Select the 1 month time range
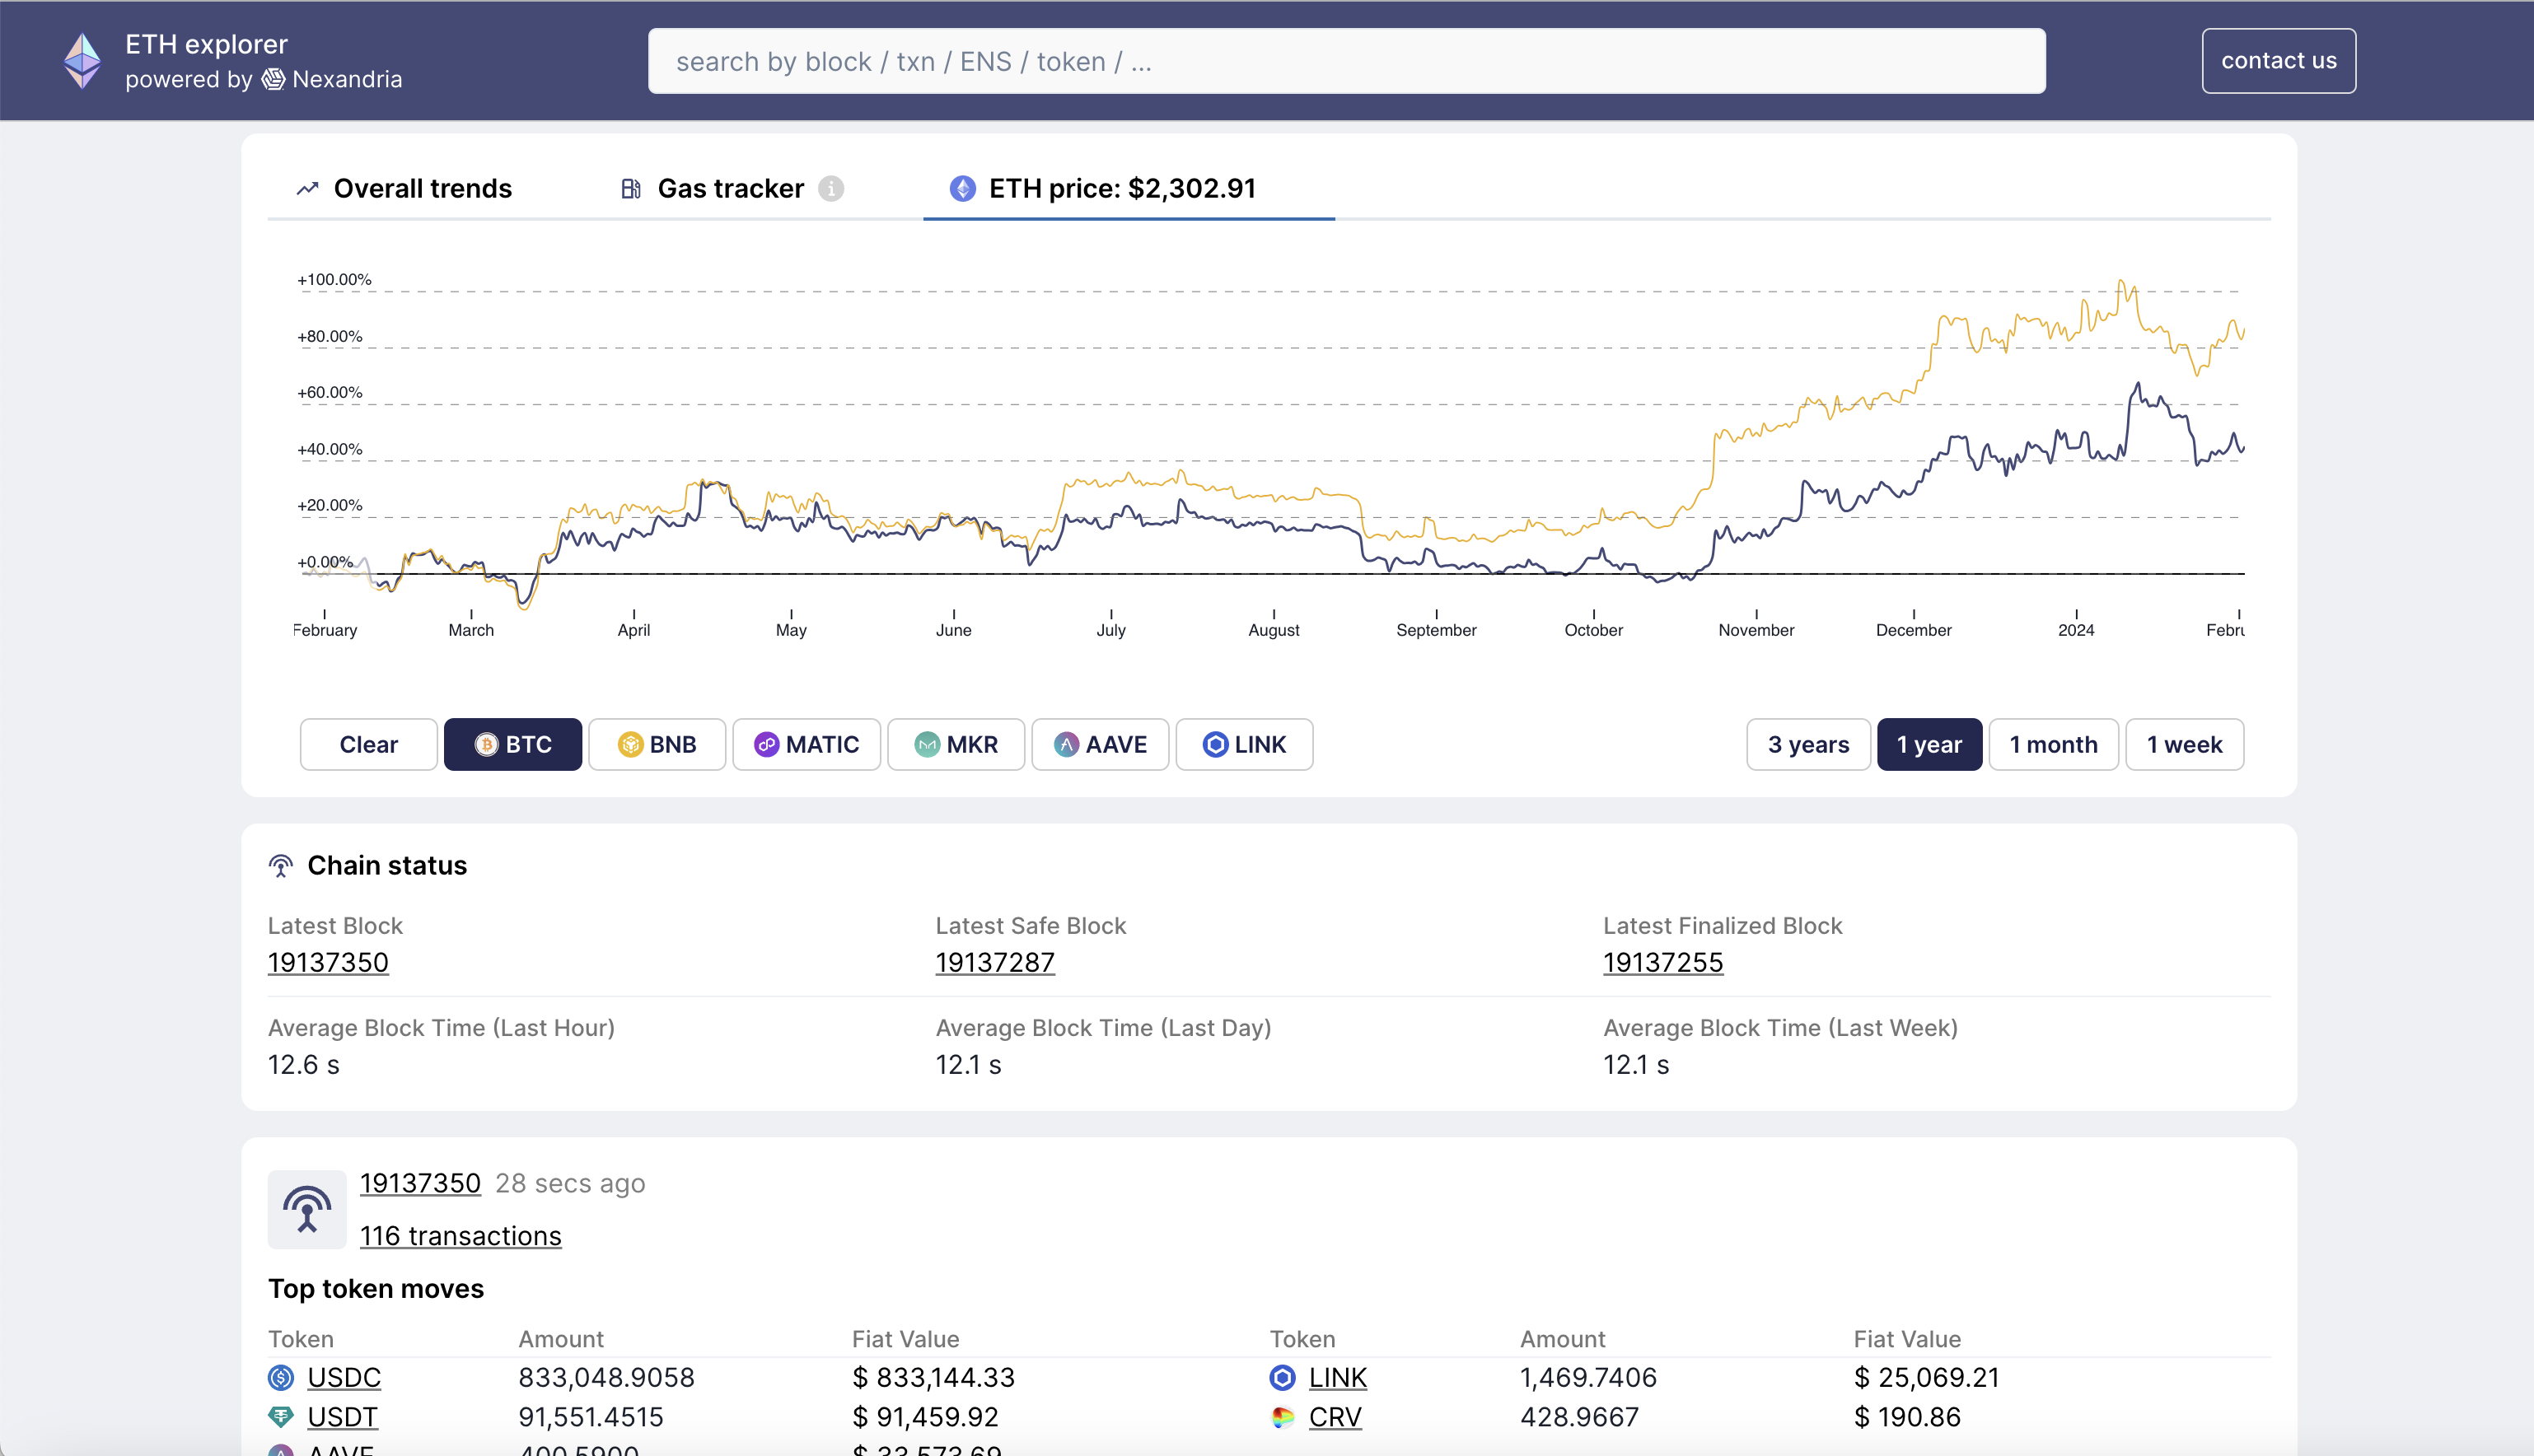The image size is (2534, 1456). (x=2053, y=744)
